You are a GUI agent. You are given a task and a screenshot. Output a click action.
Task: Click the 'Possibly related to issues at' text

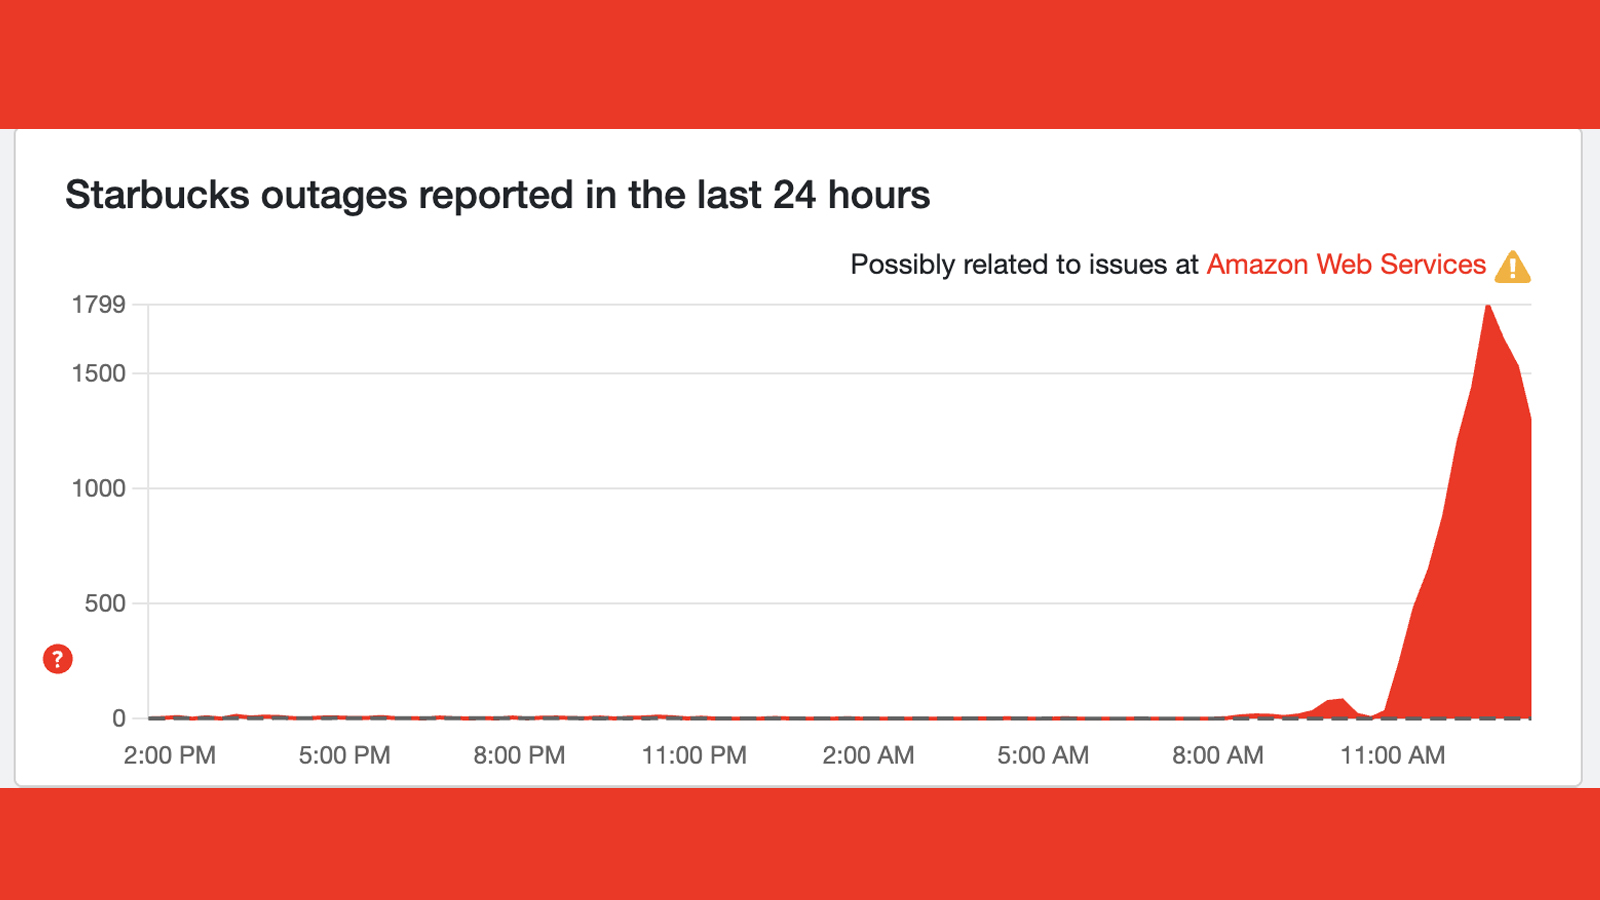(x=1024, y=265)
